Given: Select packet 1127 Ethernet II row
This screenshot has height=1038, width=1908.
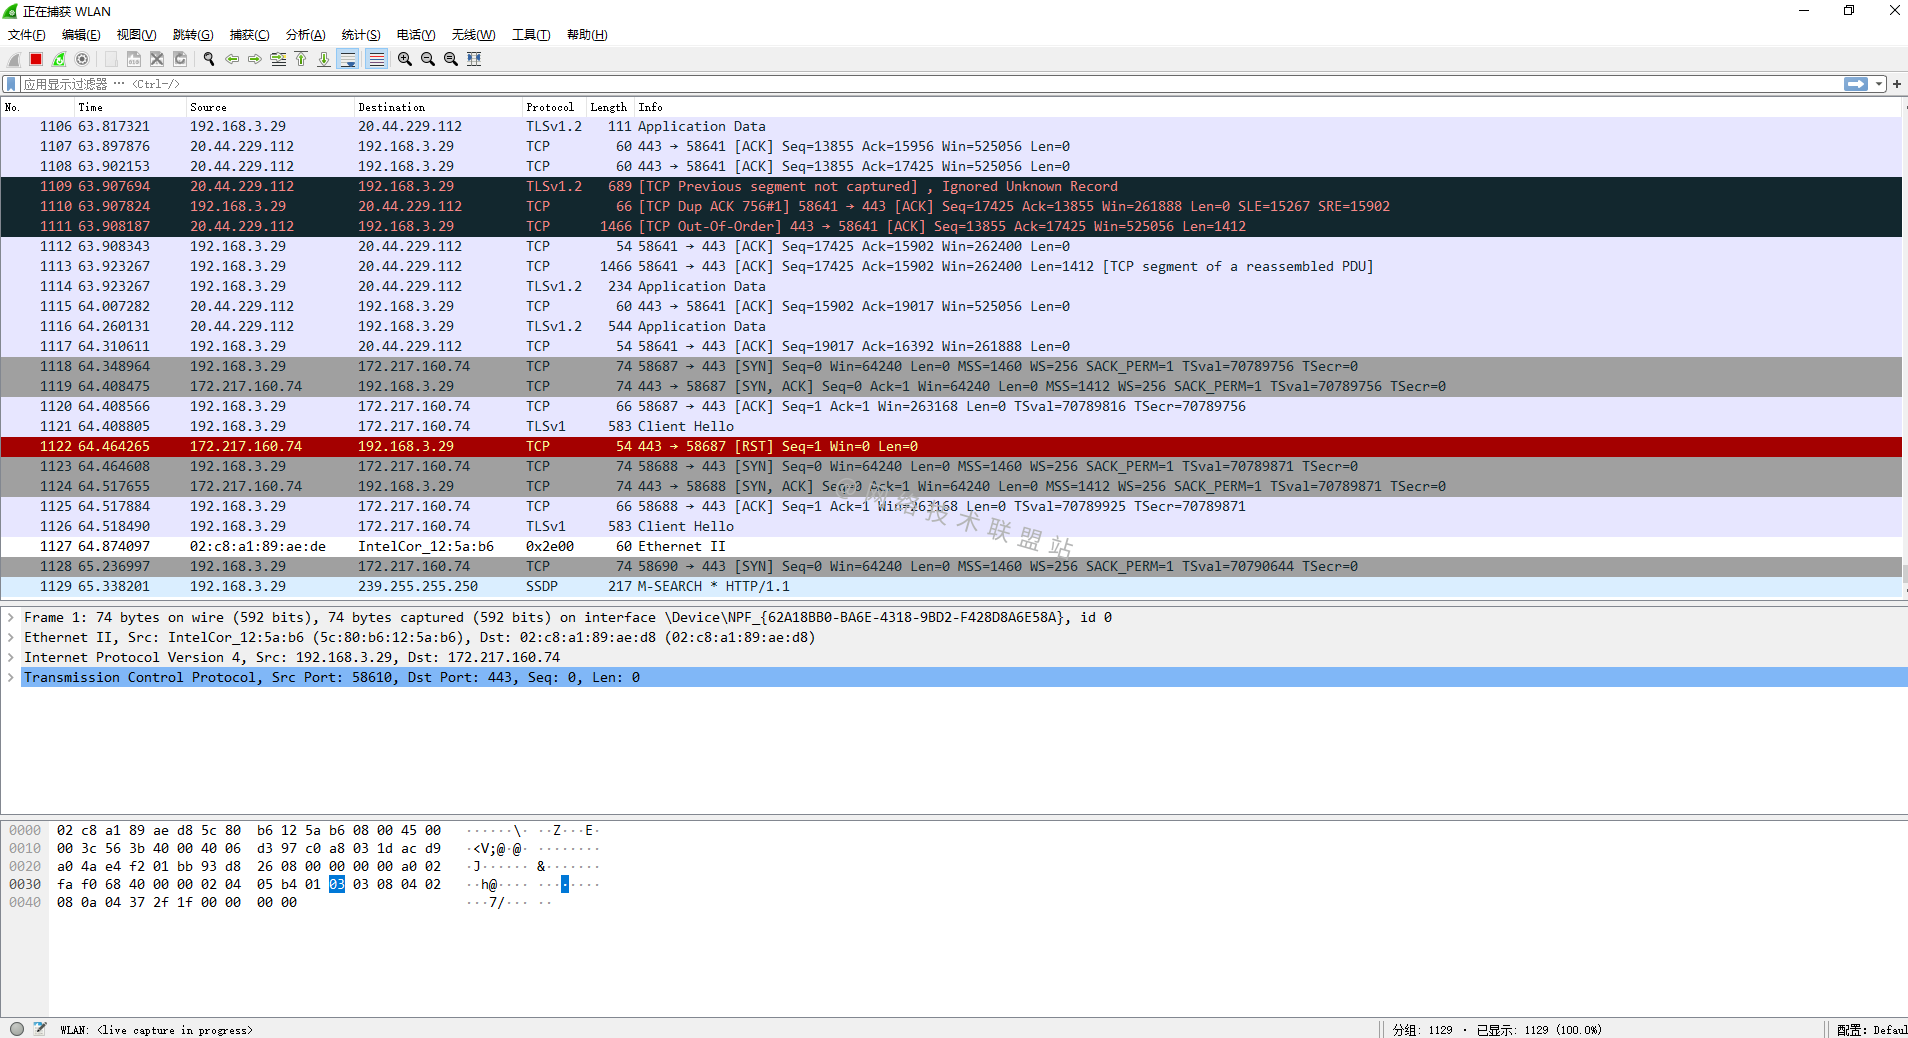Looking at the screenshot, I should pos(950,547).
